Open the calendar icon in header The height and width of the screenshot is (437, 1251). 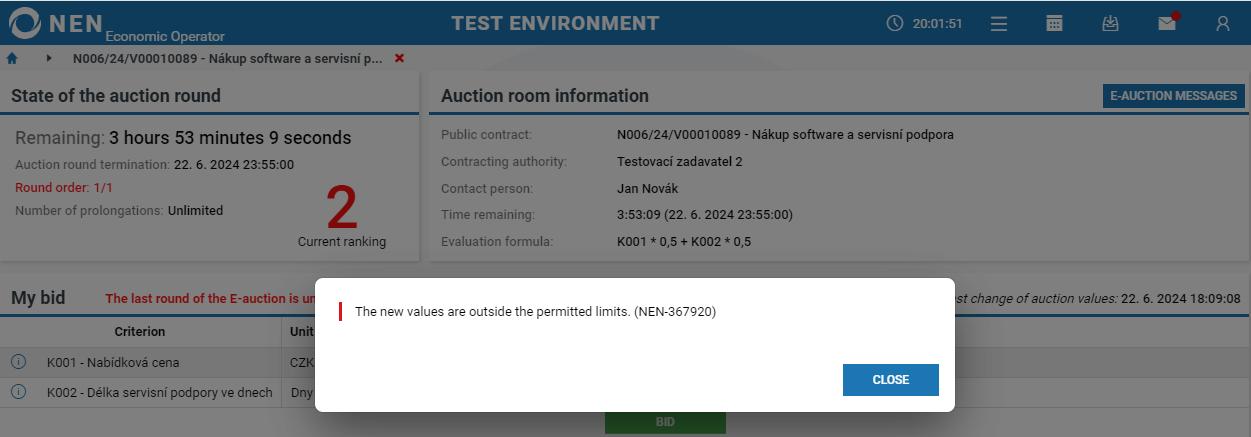[1054, 24]
